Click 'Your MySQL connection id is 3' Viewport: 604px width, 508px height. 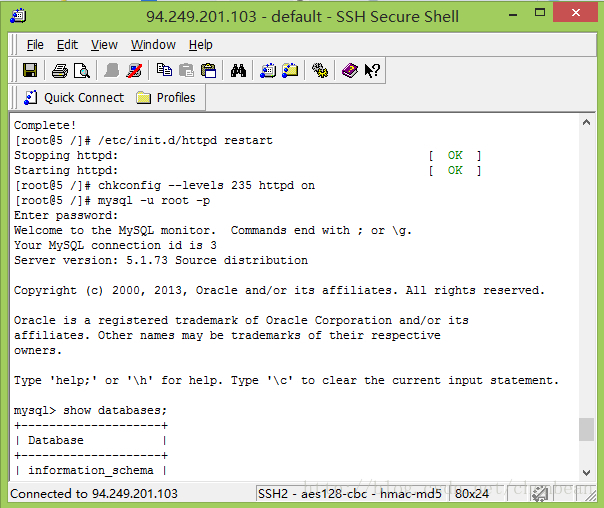pos(115,246)
